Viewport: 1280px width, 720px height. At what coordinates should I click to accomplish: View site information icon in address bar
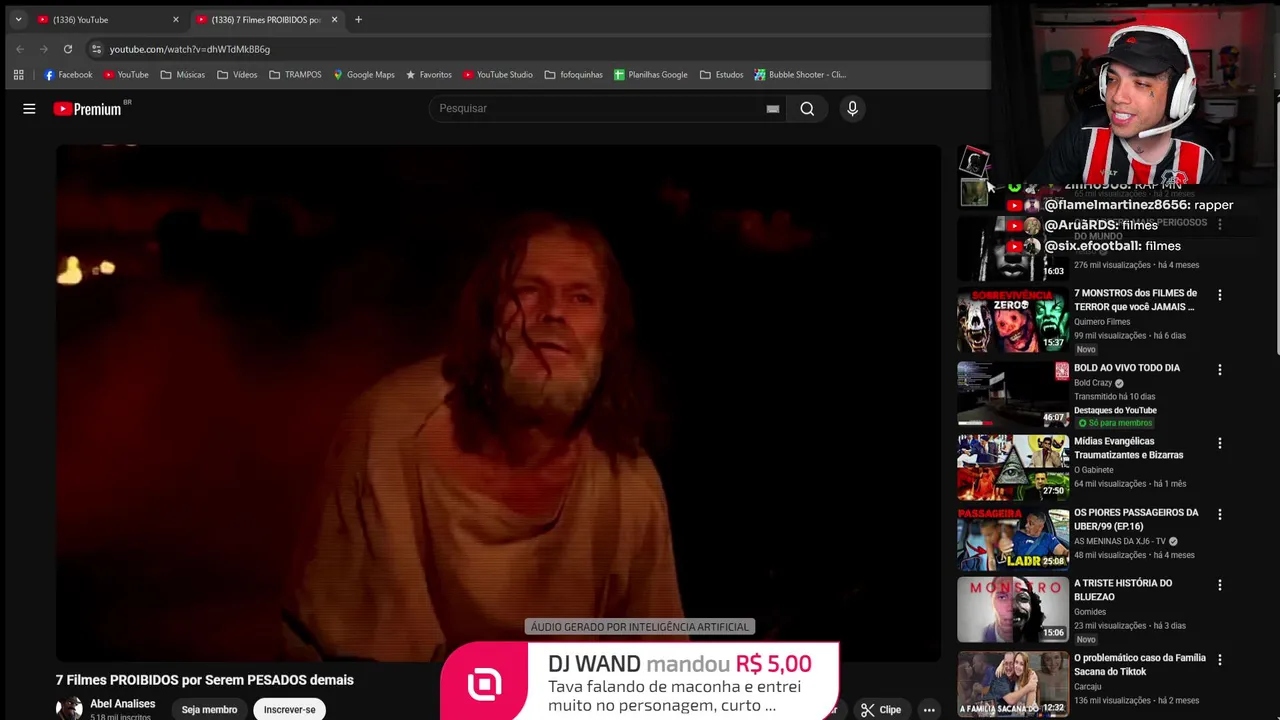click(96, 49)
